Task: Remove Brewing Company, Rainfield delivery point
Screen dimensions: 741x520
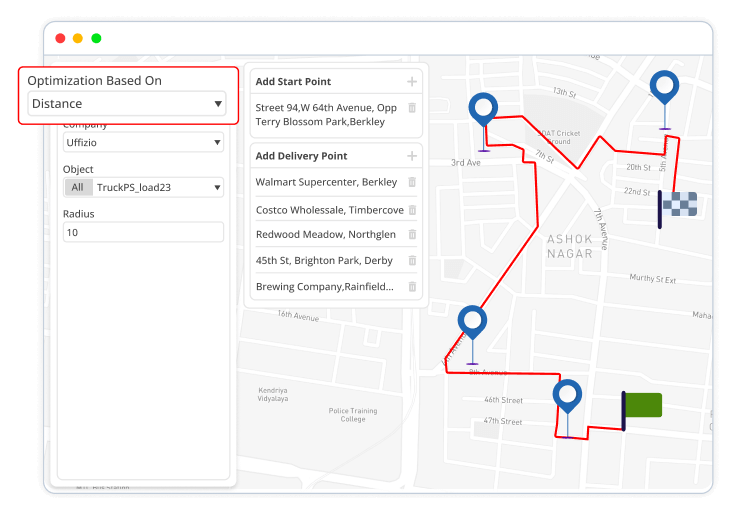Action: tap(412, 287)
